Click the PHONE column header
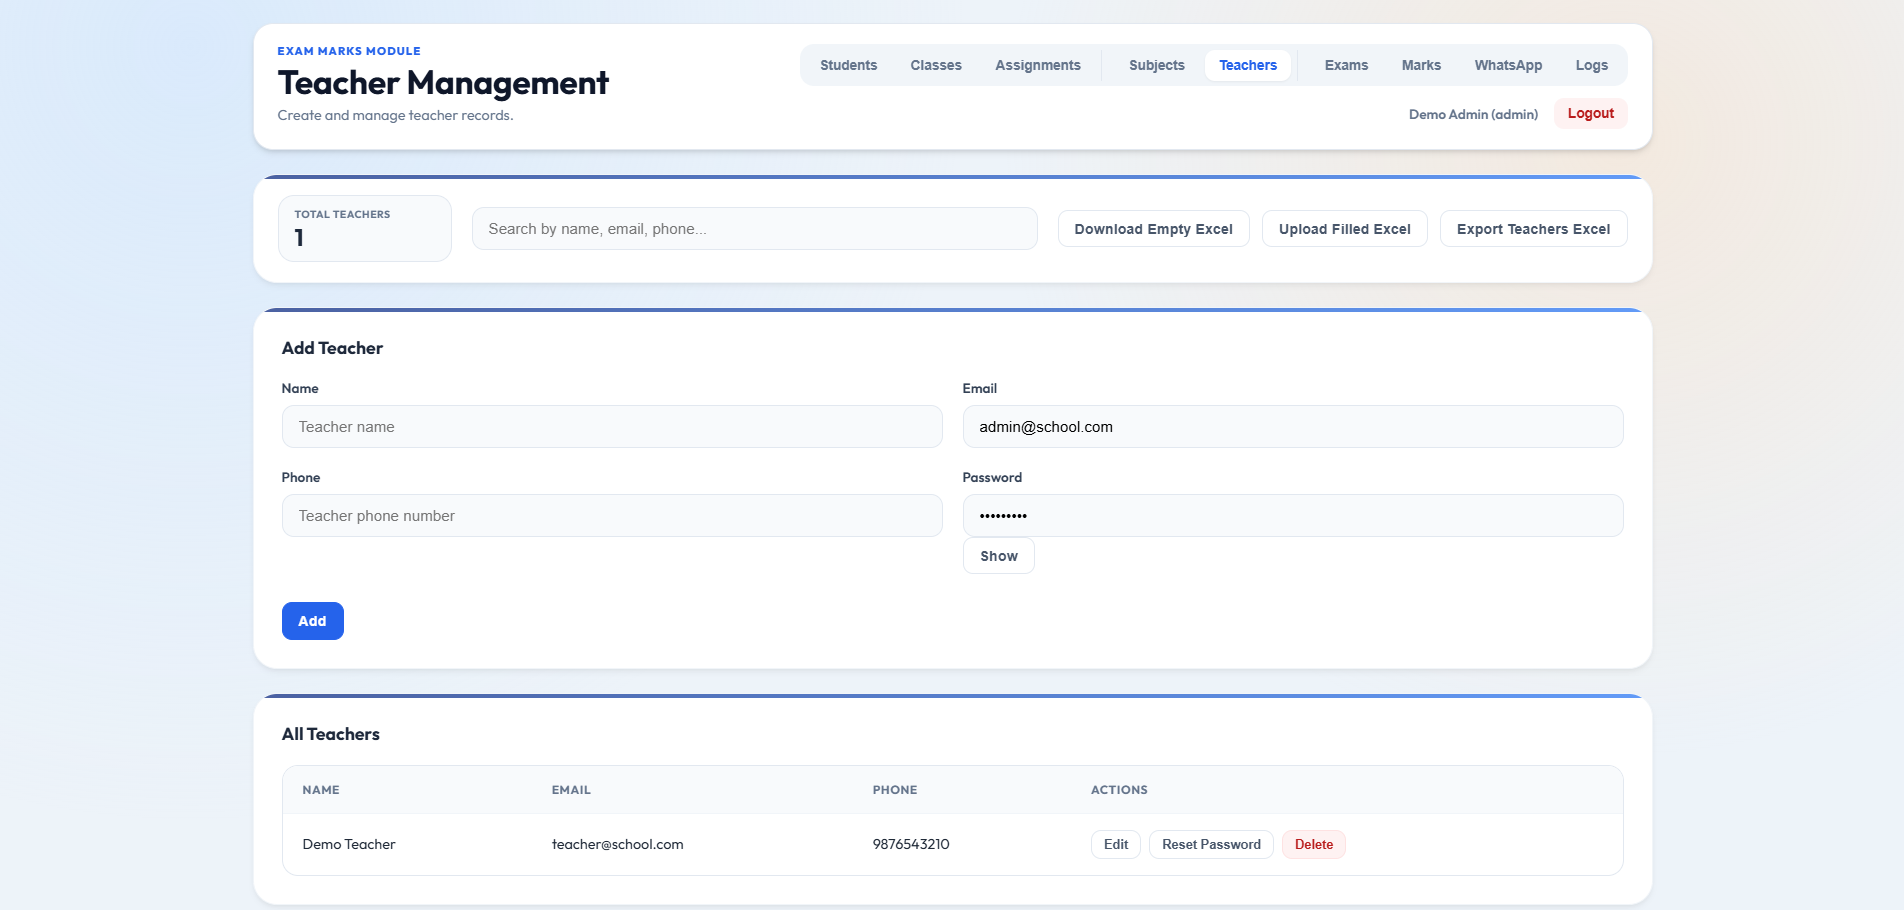The height and width of the screenshot is (910, 1904). coord(894,790)
